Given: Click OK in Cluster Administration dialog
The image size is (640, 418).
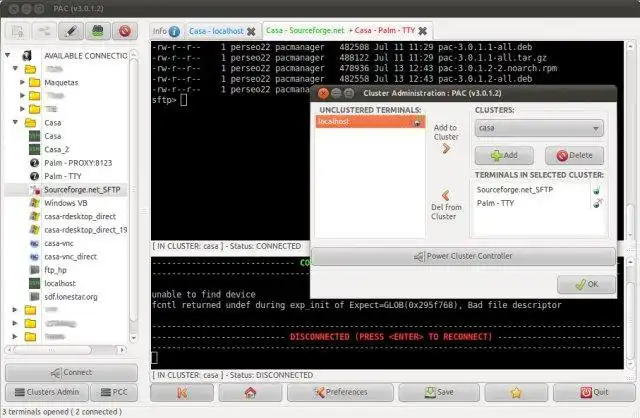Looking at the screenshot, I should pos(587,285).
